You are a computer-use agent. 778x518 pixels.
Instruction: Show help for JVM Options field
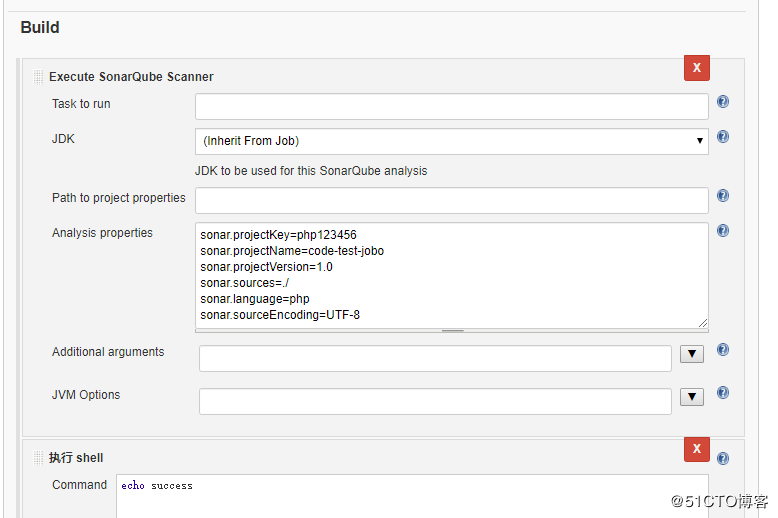point(723,393)
